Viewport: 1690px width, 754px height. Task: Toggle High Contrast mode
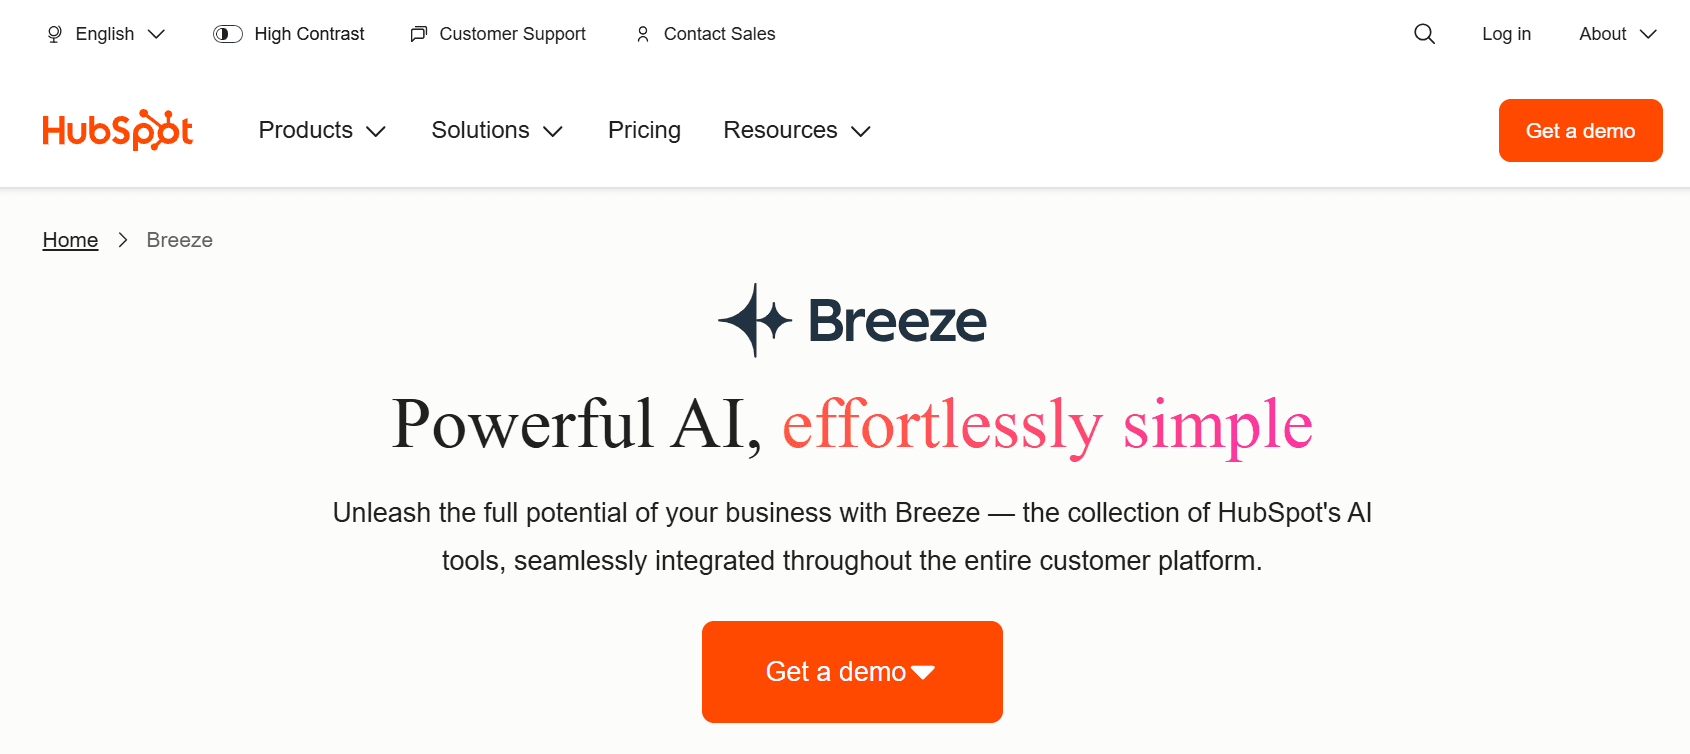(x=289, y=33)
